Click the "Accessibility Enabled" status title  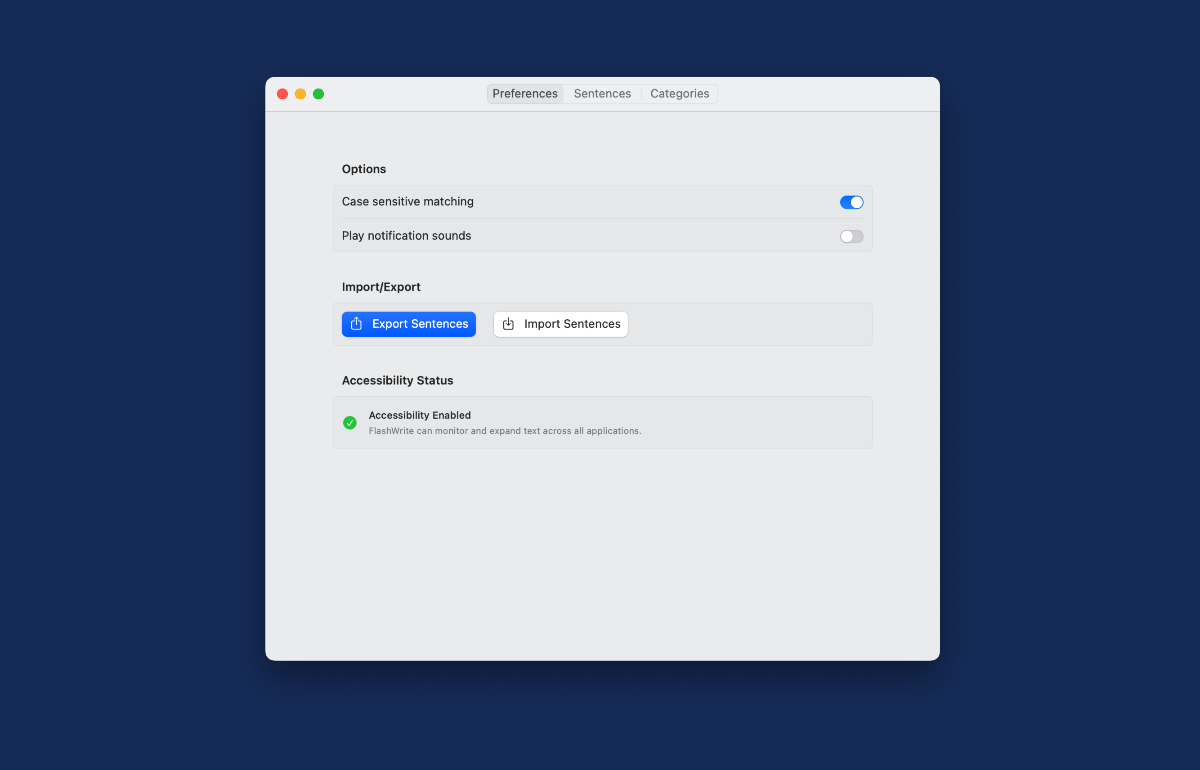pyautogui.click(x=420, y=415)
